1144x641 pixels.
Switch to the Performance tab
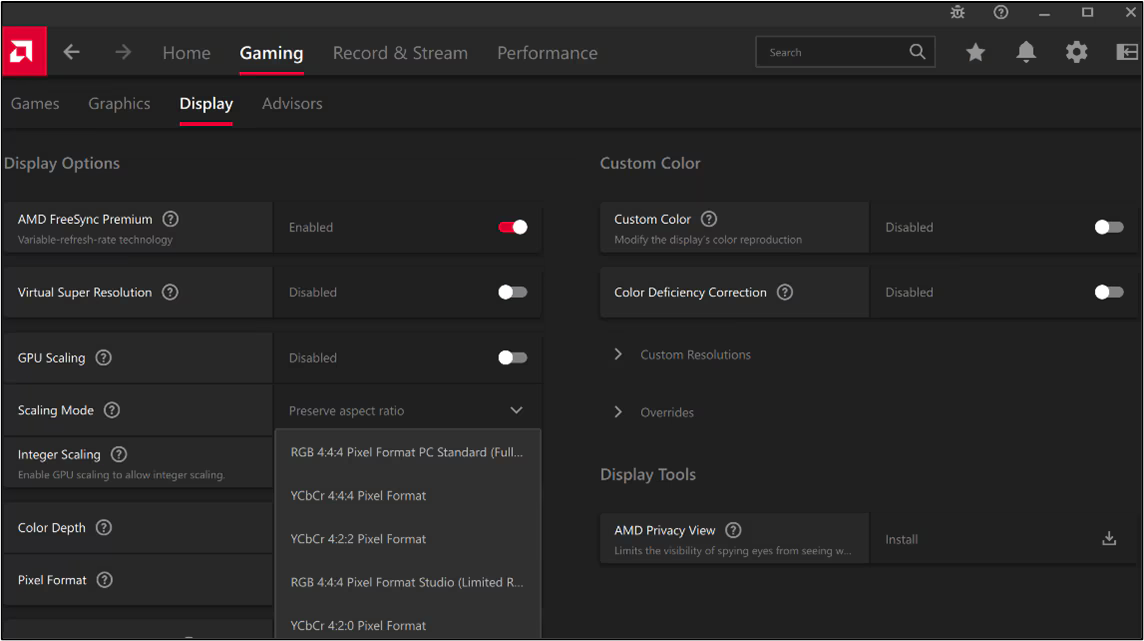547,53
